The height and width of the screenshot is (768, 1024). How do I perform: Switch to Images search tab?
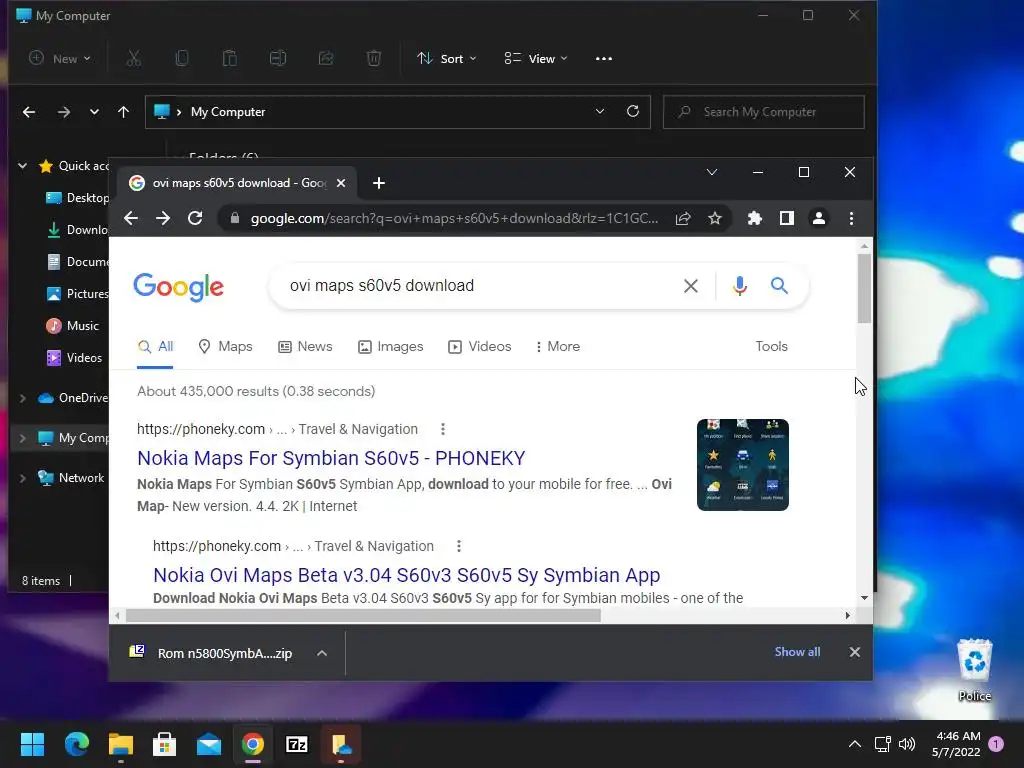391,347
